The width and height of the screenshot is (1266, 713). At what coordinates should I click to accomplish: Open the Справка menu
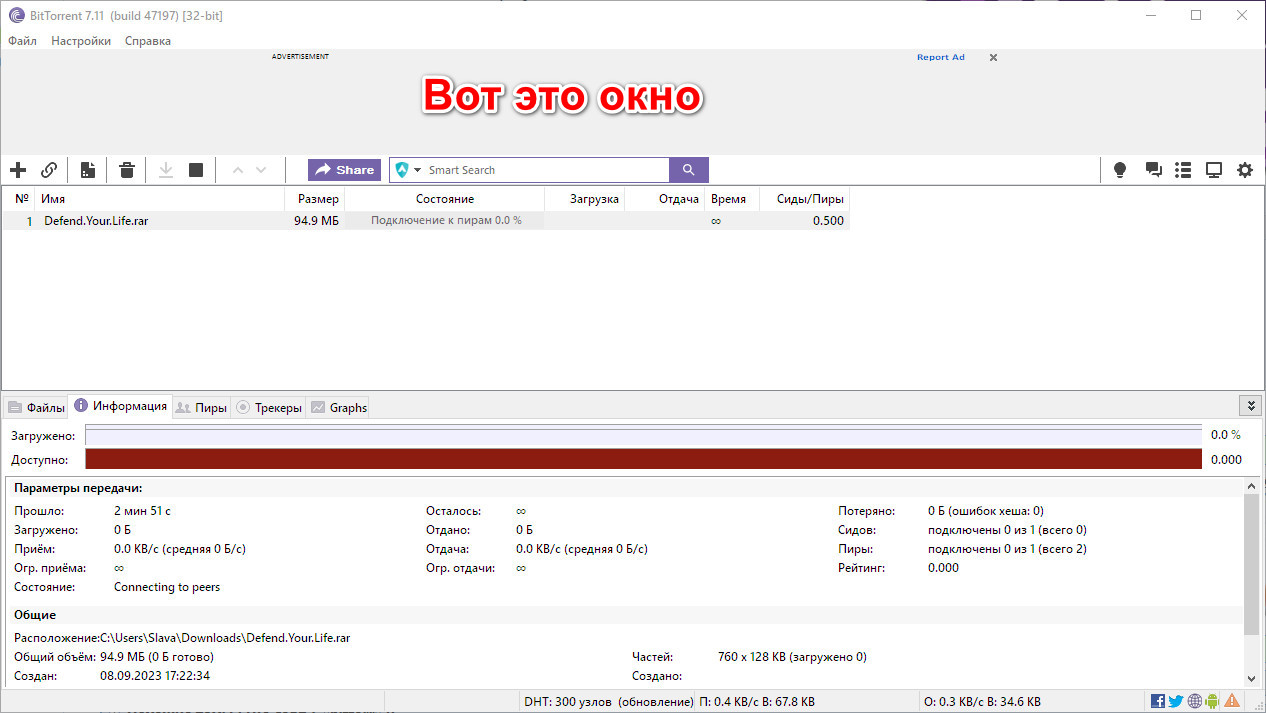coord(148,41)
